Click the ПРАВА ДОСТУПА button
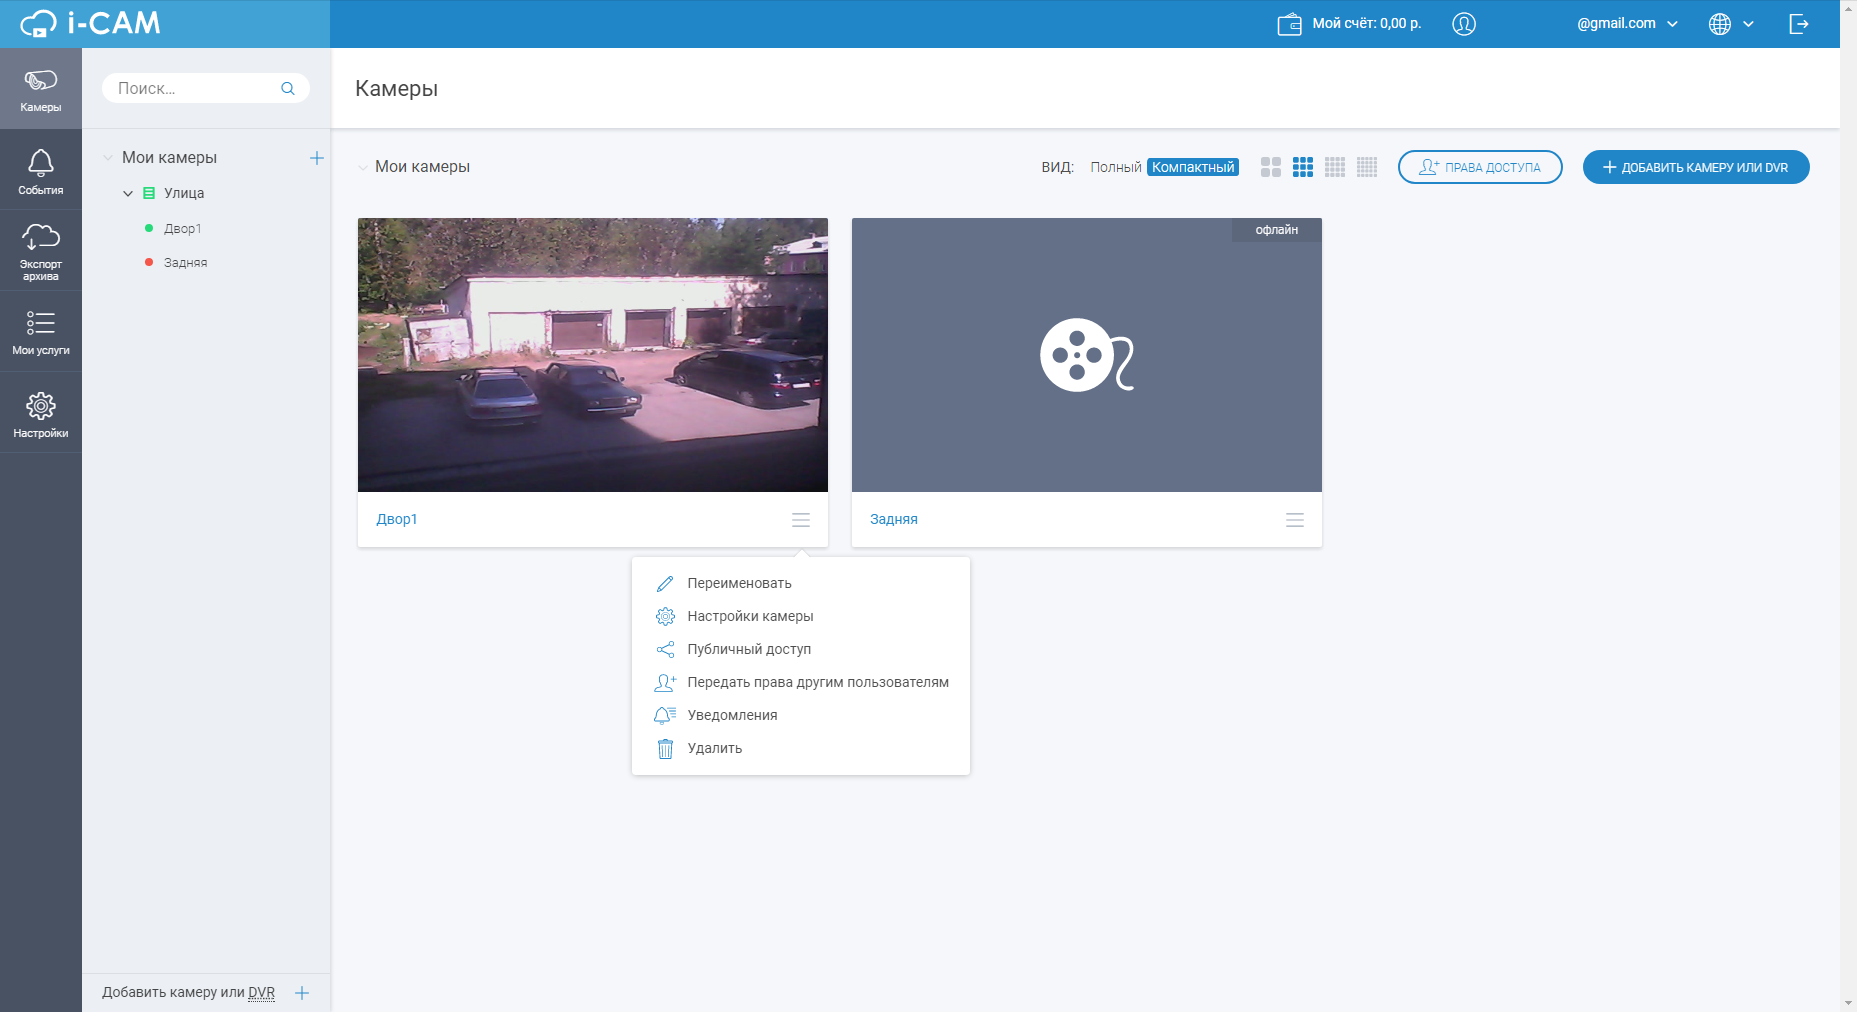Image resolution: width=1857 pixels, height=1012 pixels. point(1479,167)
